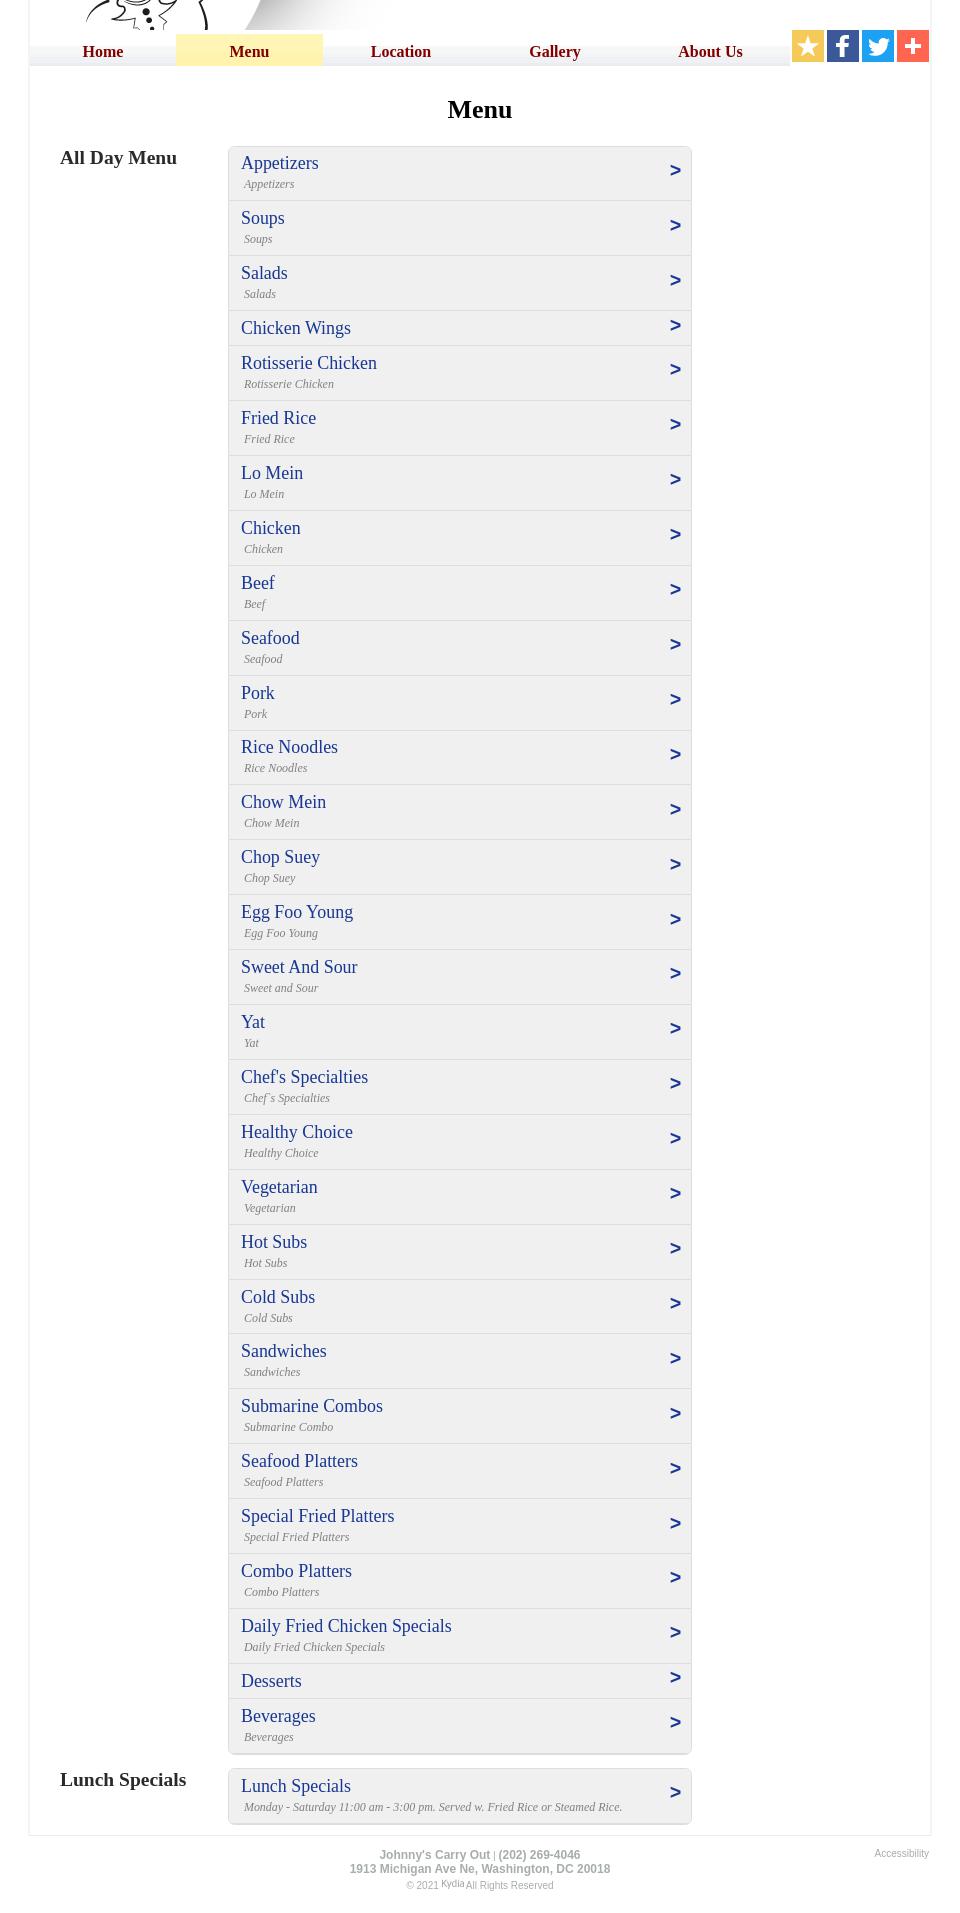960x1913 pixels.
Task: Select the About Us tab
Action: click(710, 52)
